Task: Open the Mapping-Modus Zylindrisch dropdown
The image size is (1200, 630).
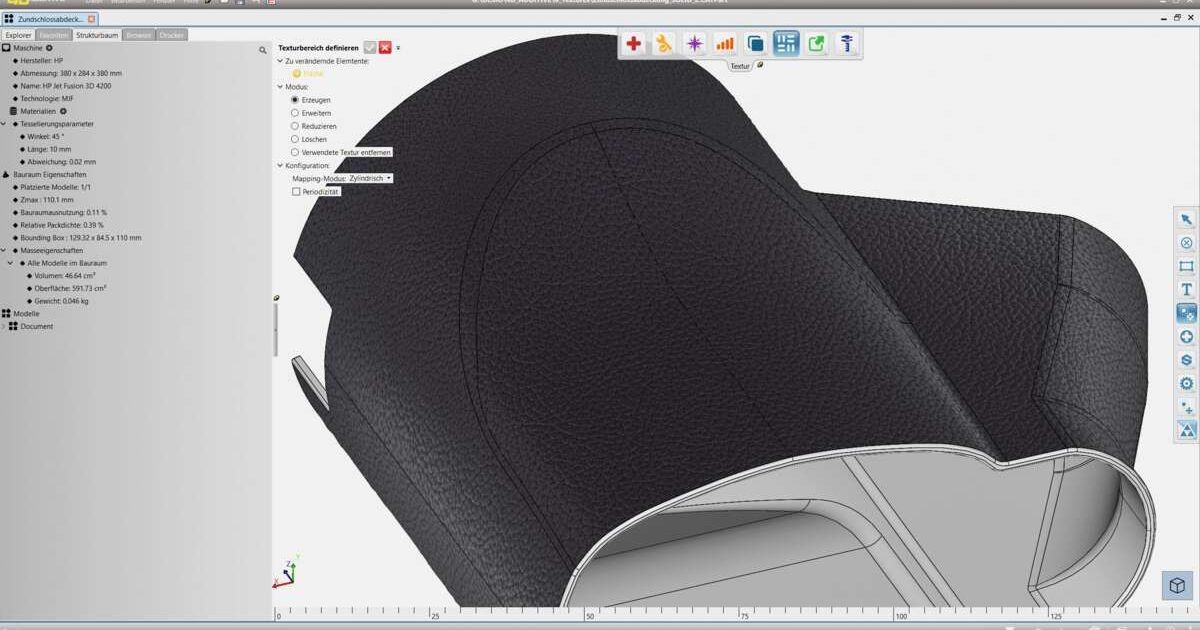Action: click(x=370, y=178)
